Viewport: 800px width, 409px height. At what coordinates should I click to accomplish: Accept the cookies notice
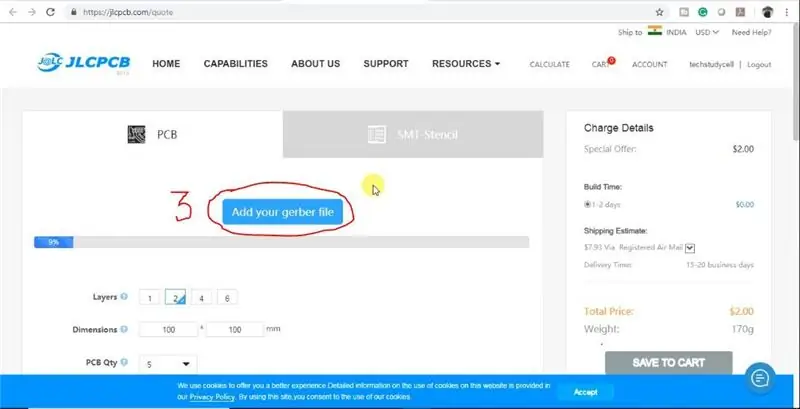tap(585, 392)
